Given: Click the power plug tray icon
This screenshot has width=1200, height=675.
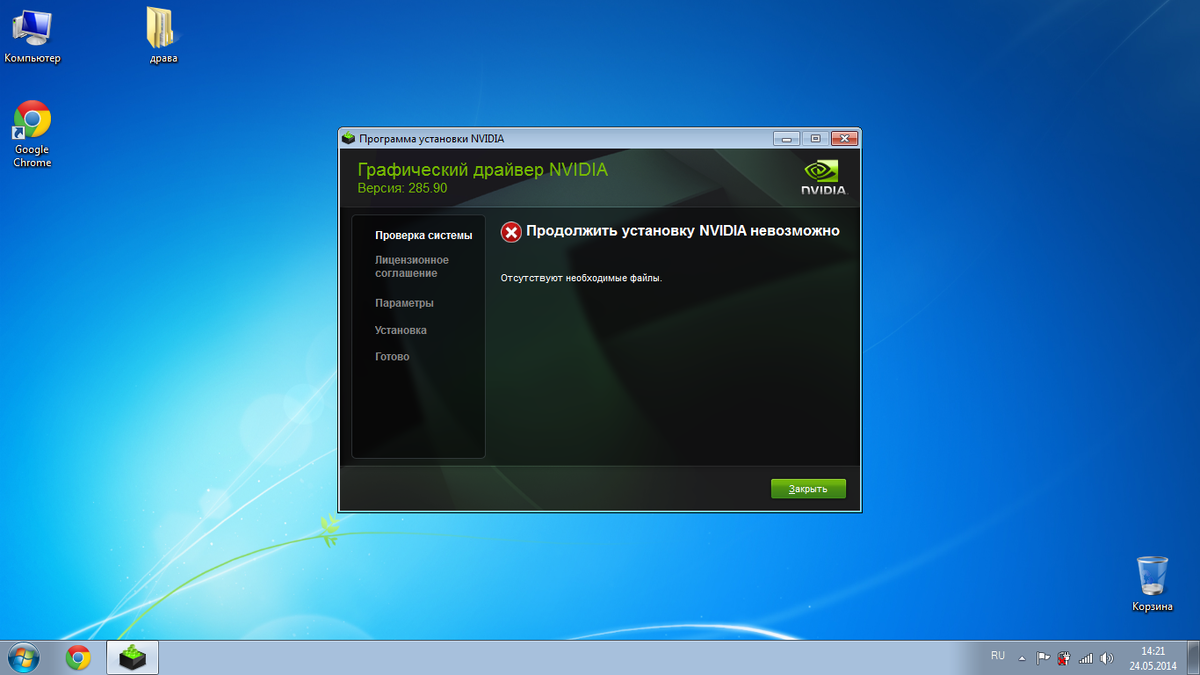Looking at the screenshot, I should [1065, 658].
